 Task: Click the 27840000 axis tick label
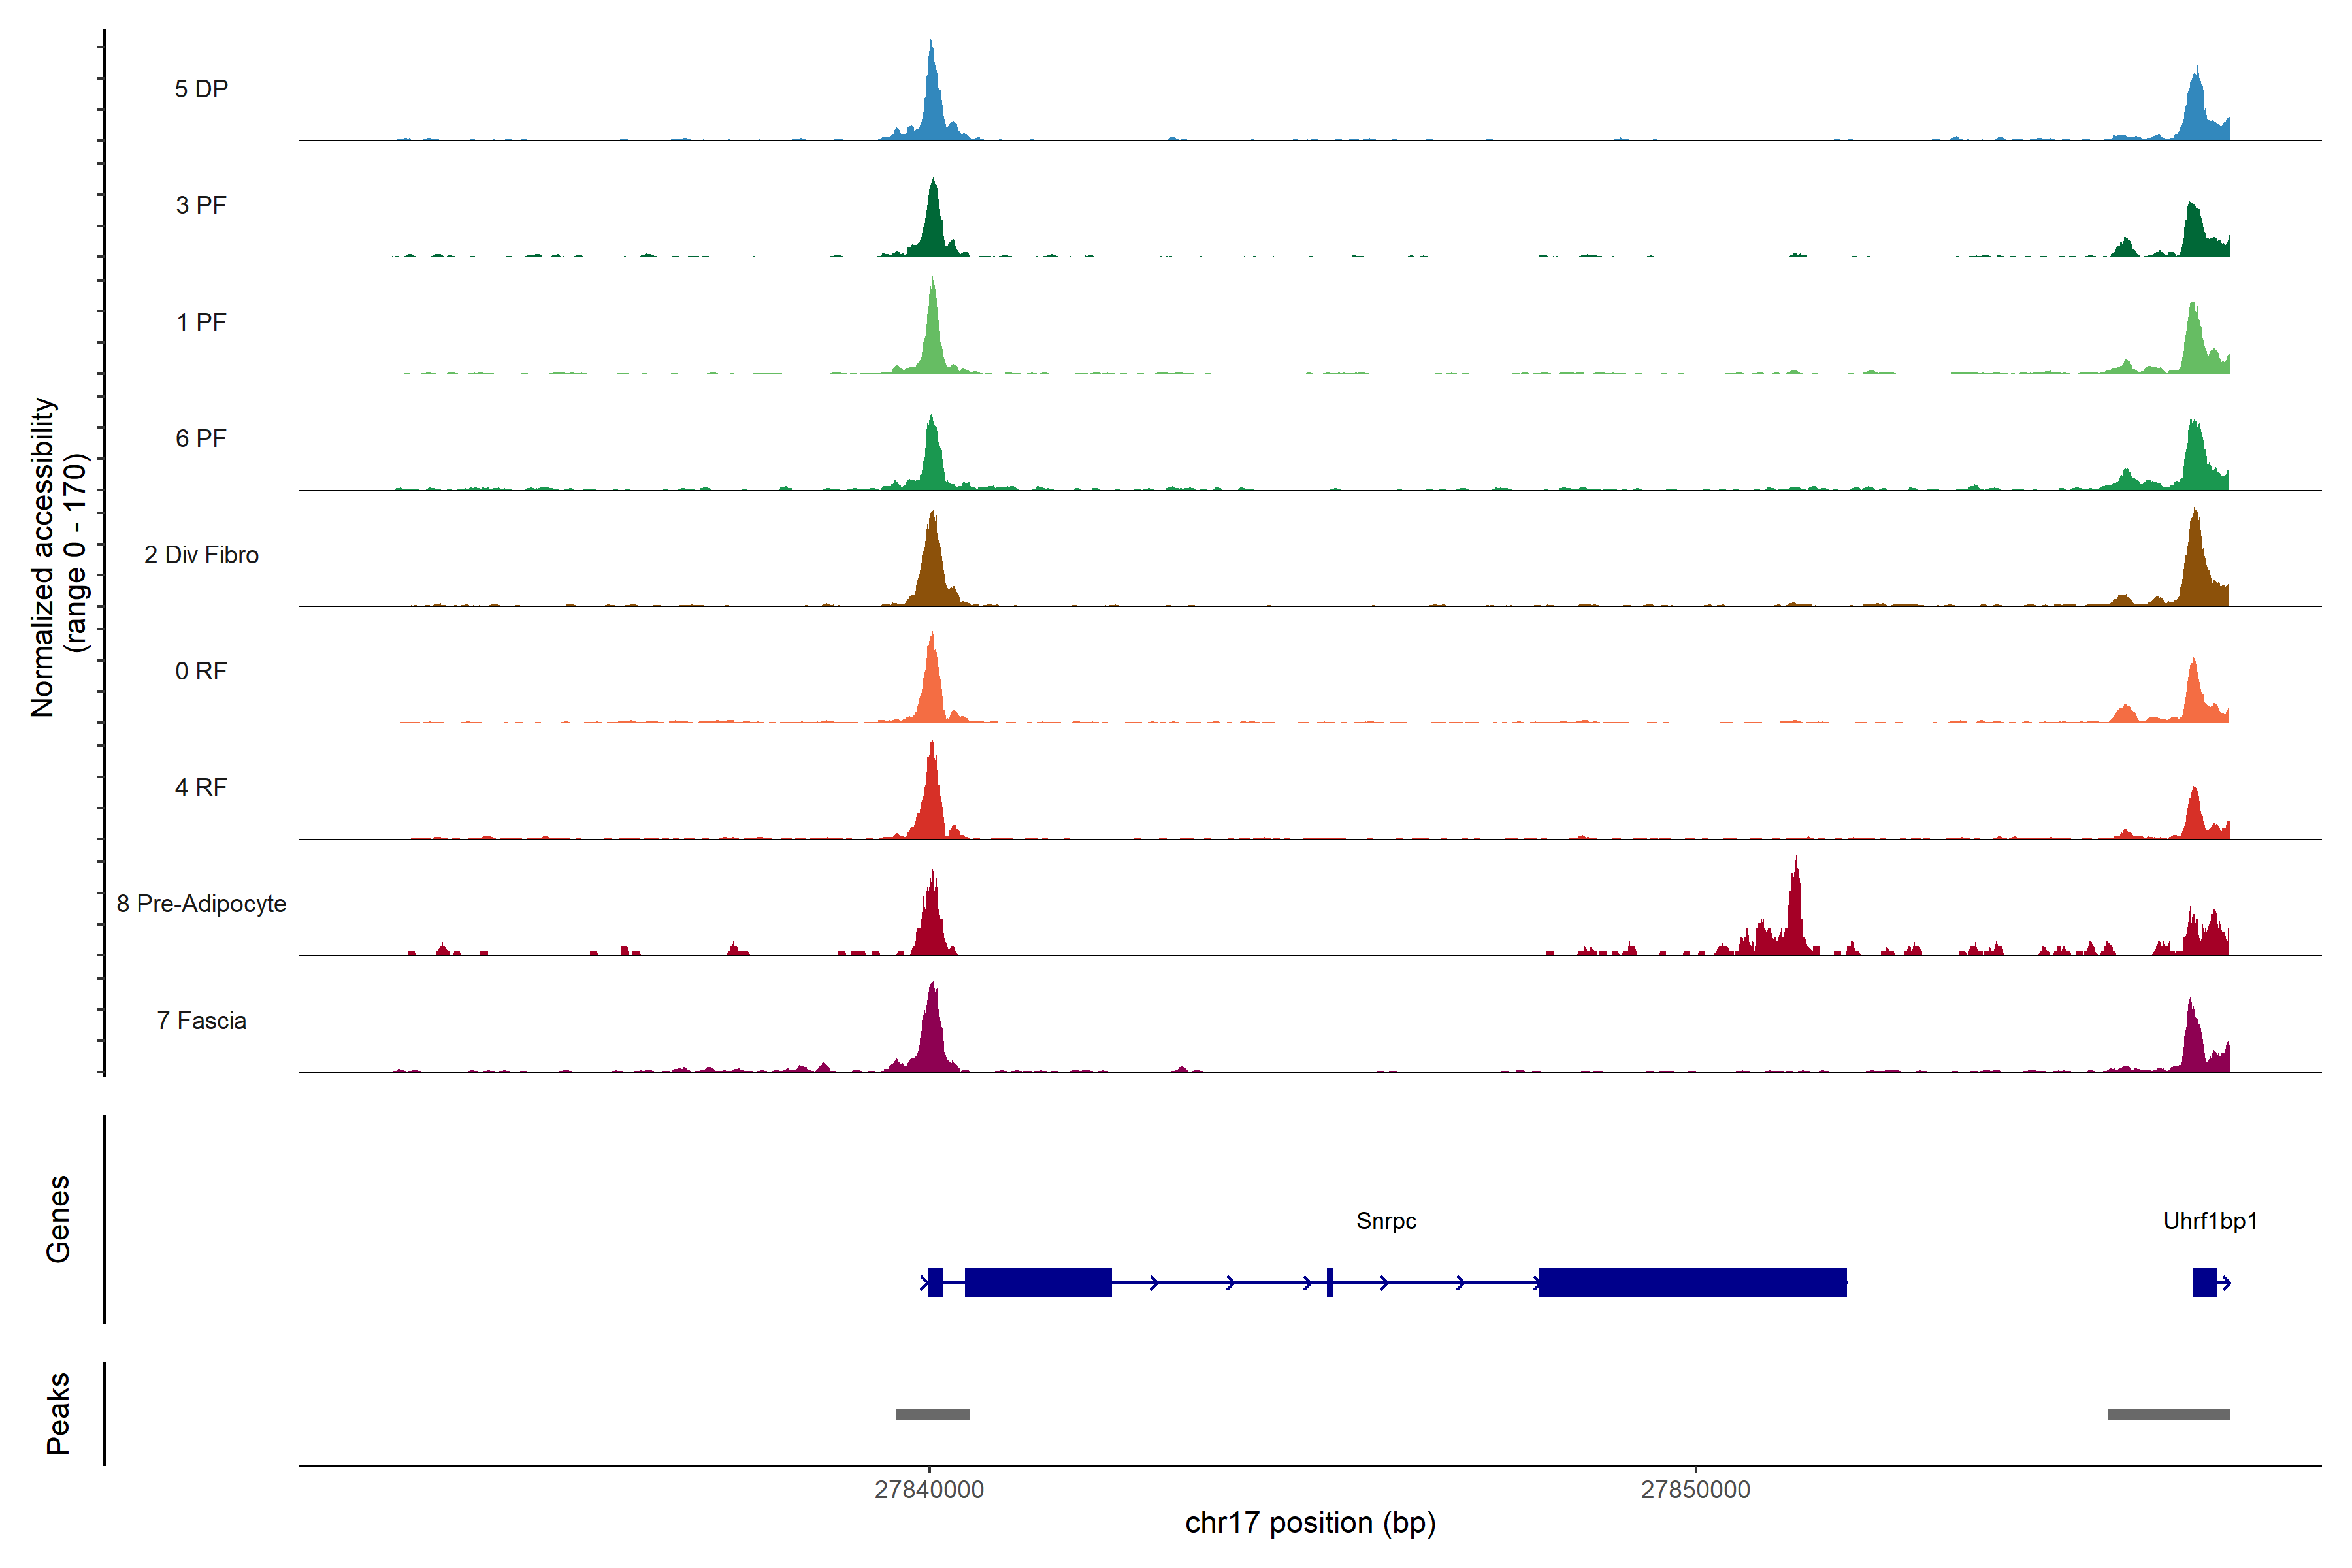tap(929, 1490)
